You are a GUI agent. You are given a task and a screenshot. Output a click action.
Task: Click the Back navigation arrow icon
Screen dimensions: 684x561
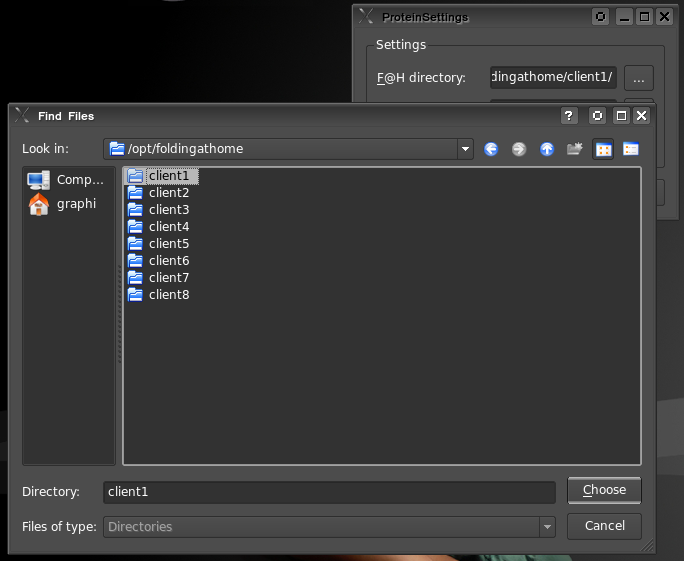tap(491, 149)
